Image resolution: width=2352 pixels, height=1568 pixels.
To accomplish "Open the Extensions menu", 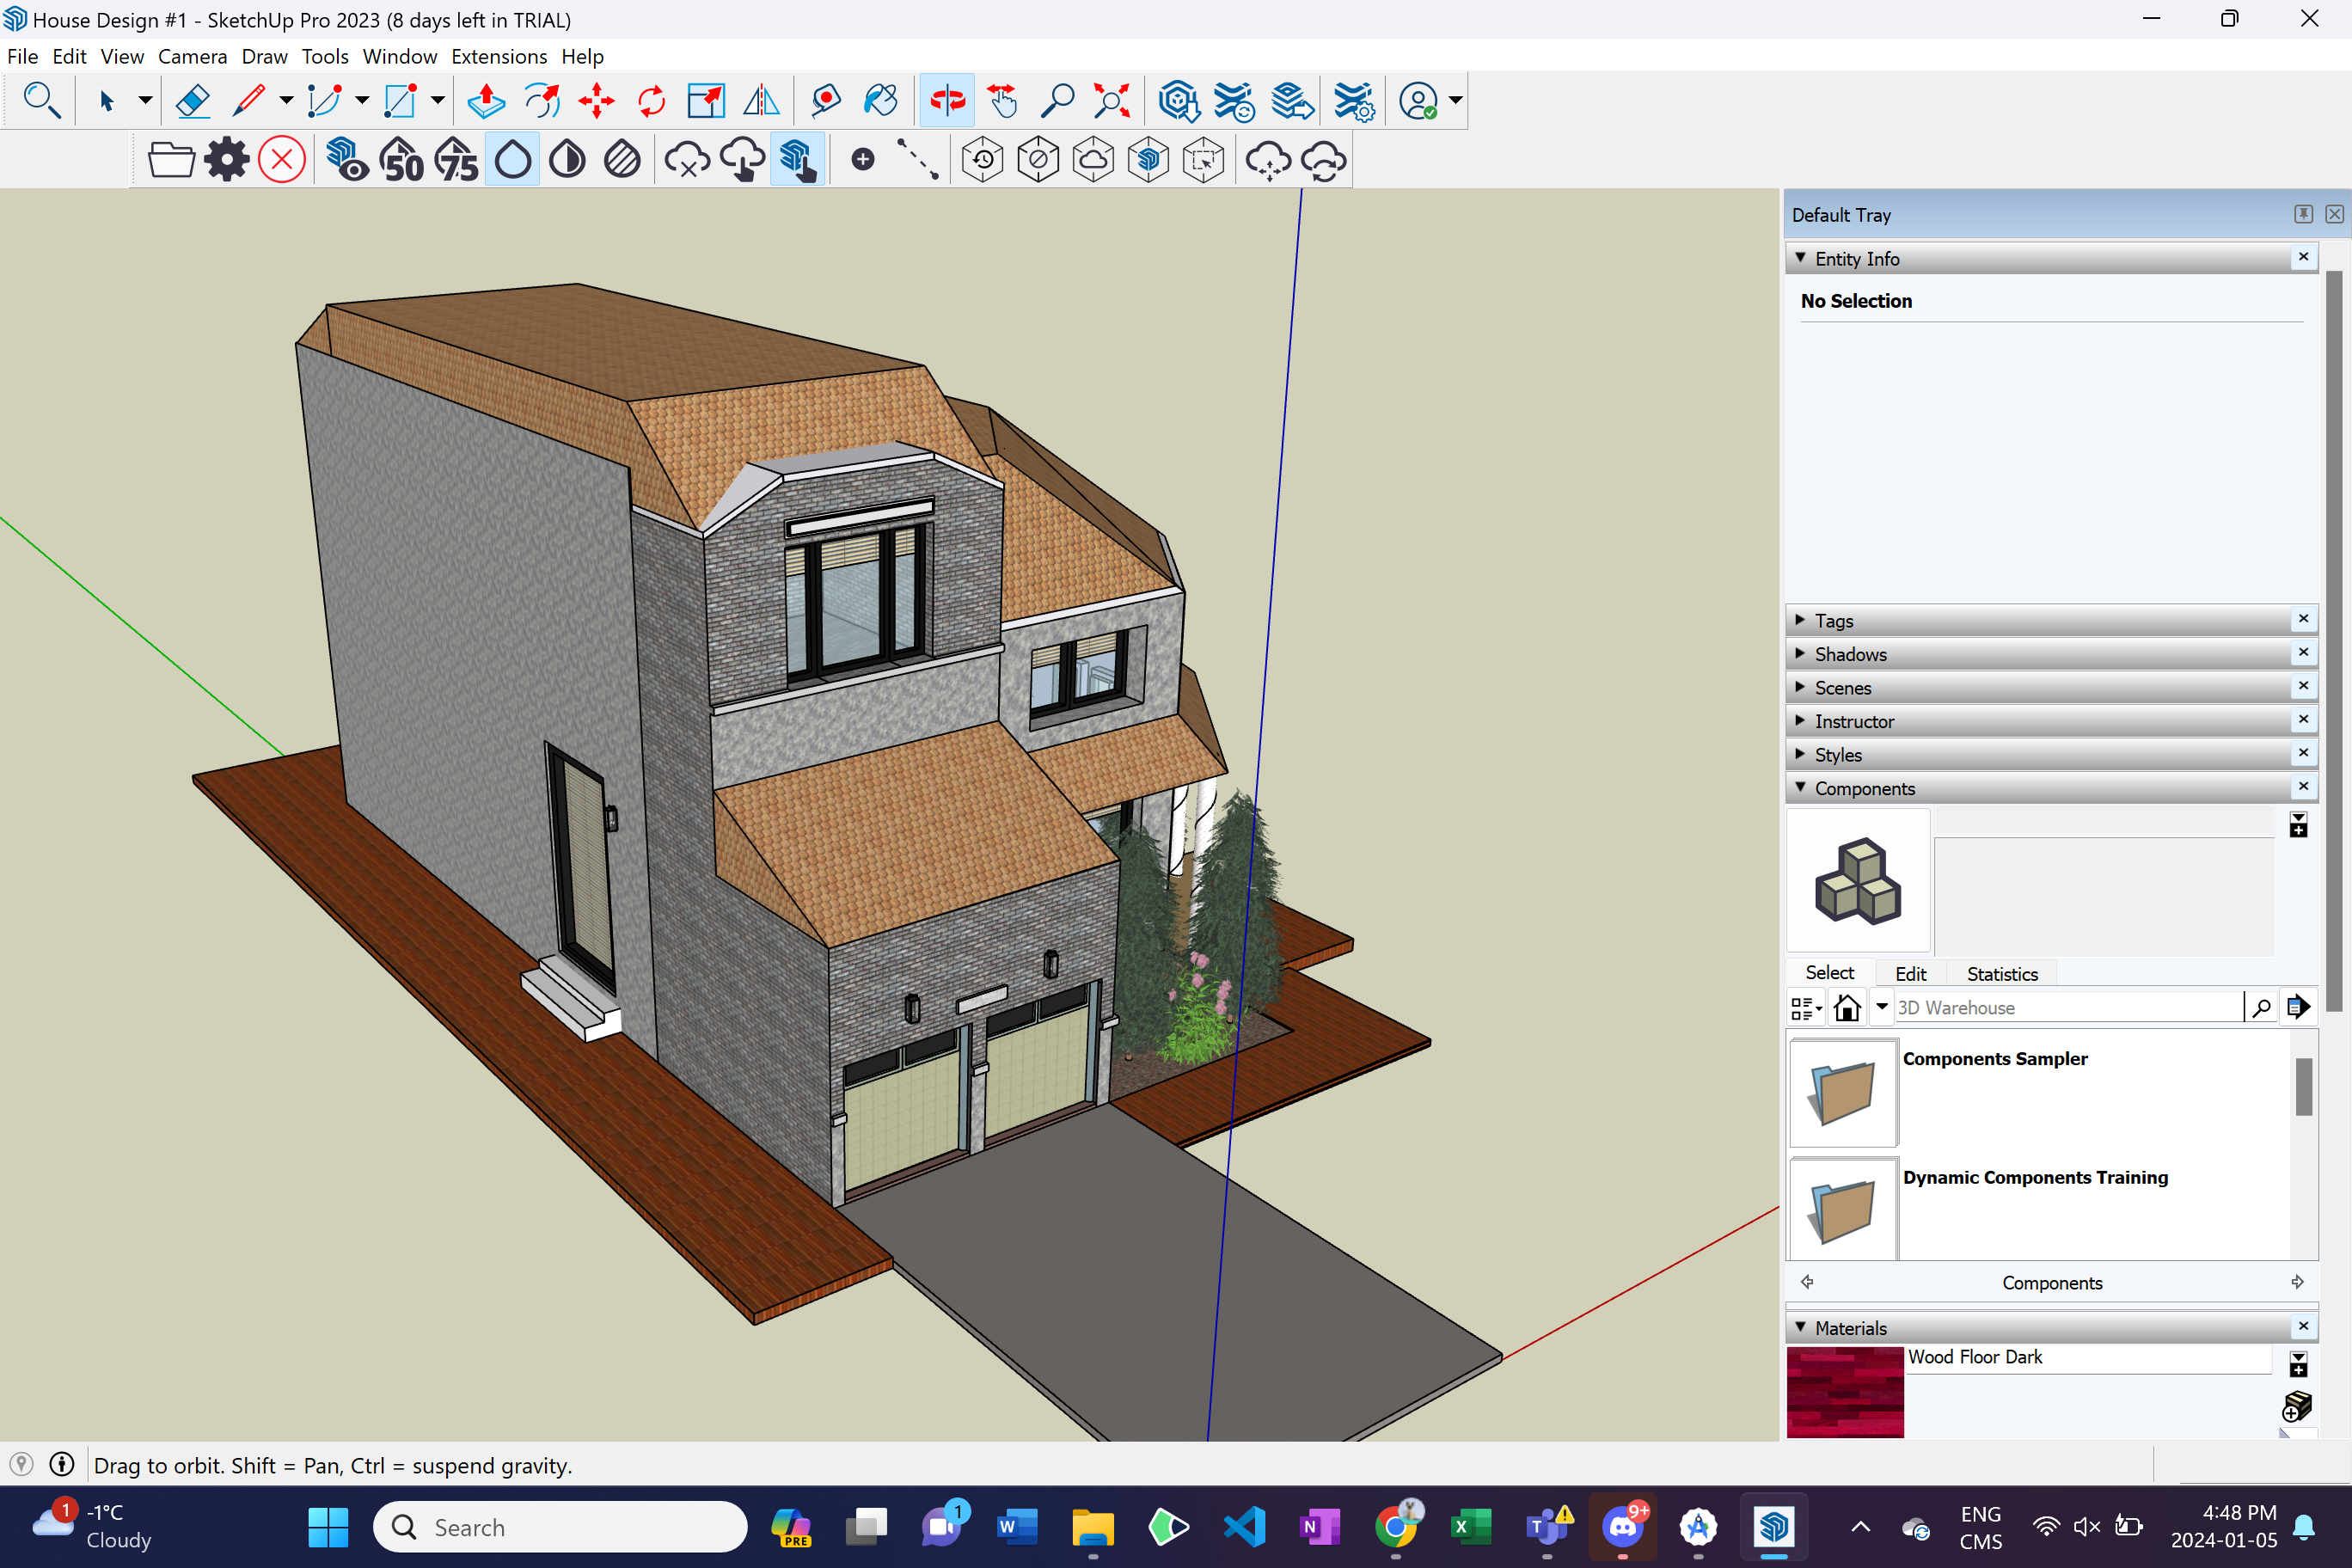I will point(498,56).
